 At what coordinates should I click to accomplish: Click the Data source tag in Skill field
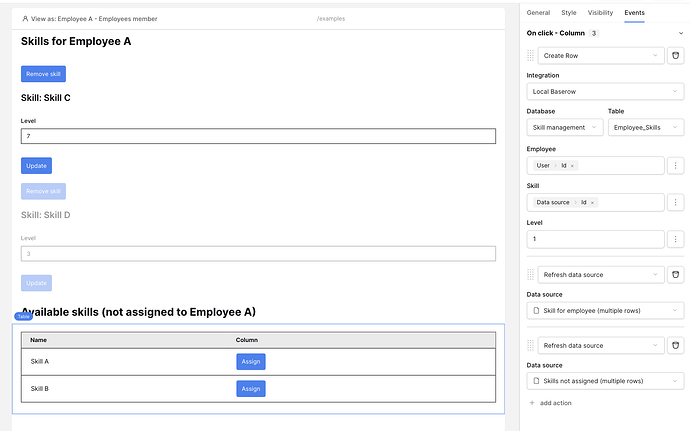[553, 203]
